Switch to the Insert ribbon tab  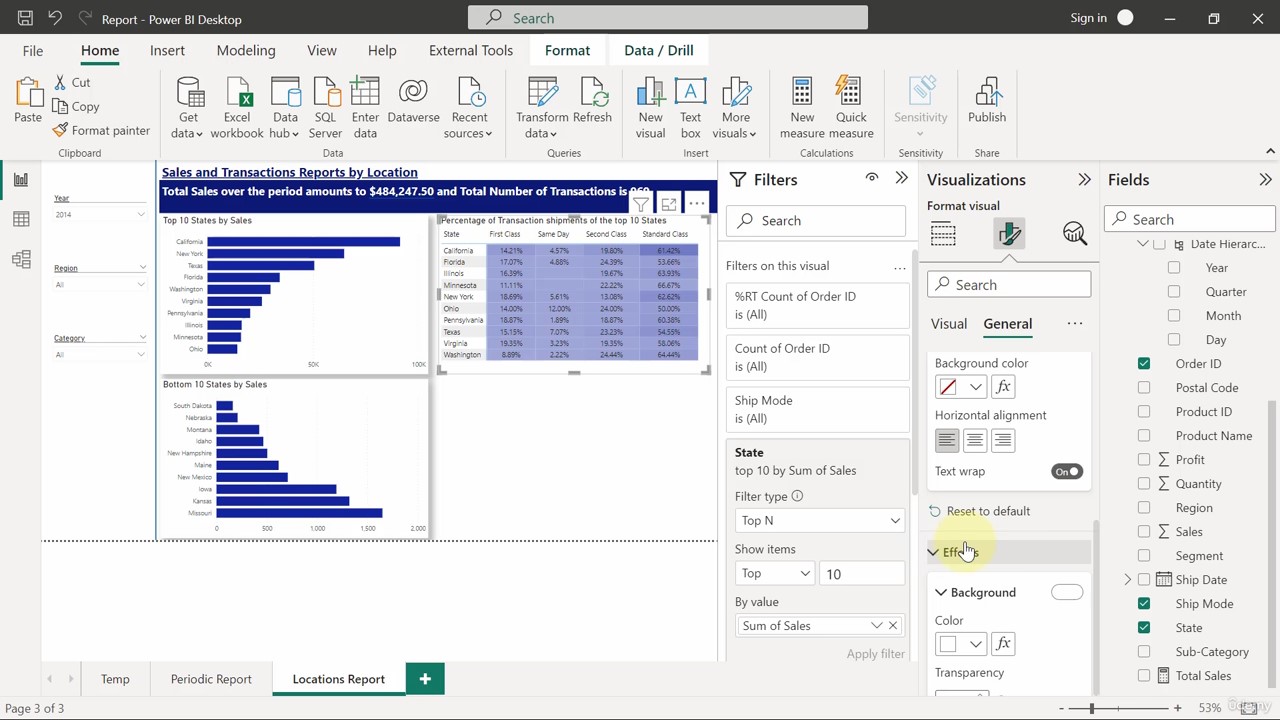pos(167,50)
